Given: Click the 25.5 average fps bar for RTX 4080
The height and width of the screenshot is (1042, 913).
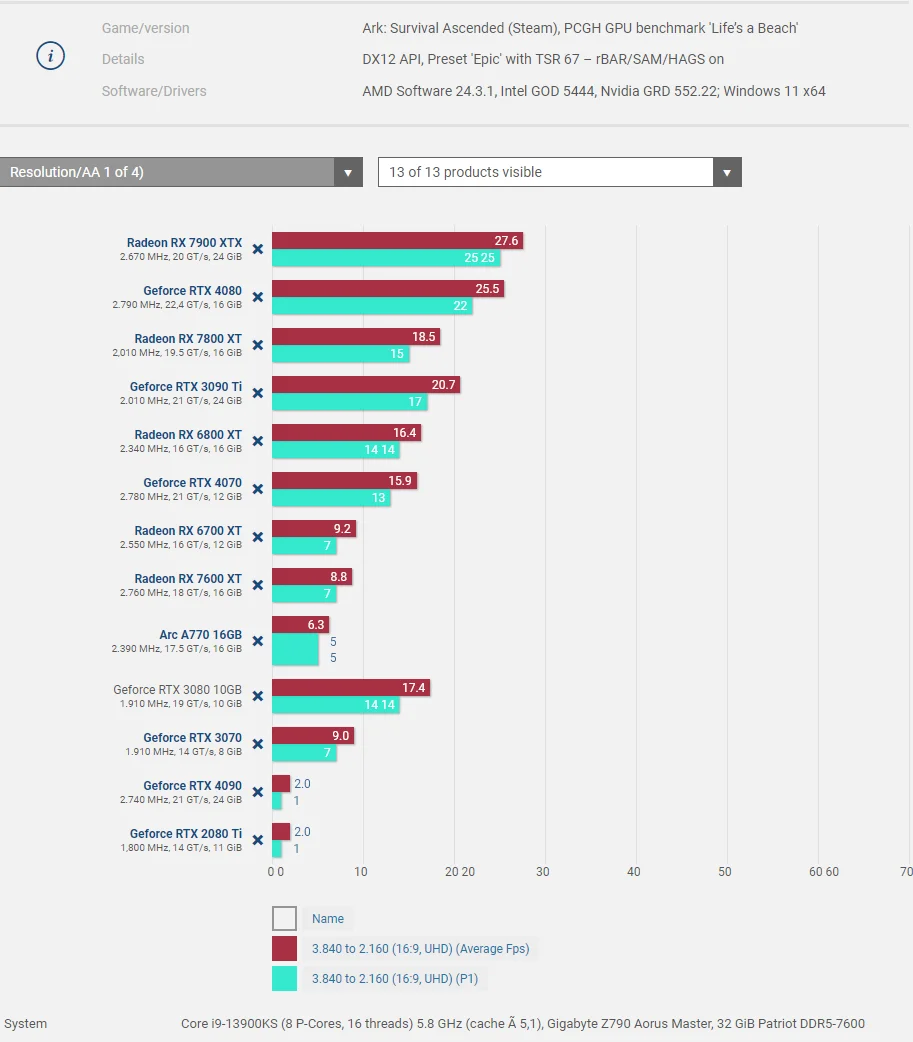Looking at the screenshot, I should 388,288.
